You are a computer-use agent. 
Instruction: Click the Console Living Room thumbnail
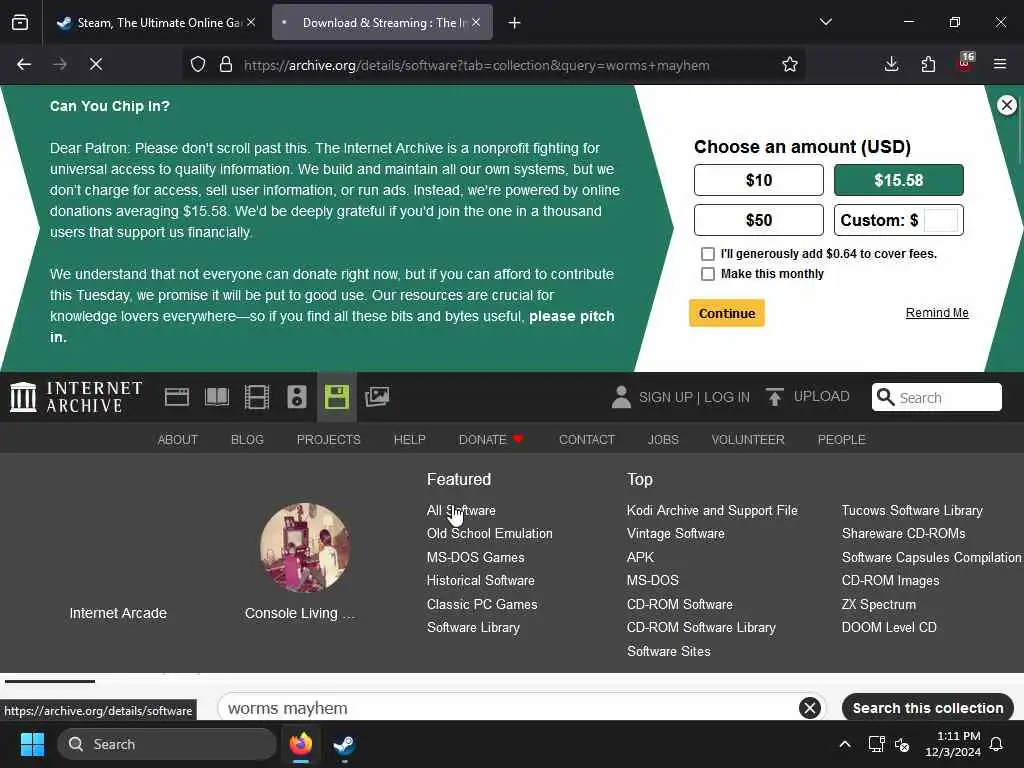(x=304, y=547)
